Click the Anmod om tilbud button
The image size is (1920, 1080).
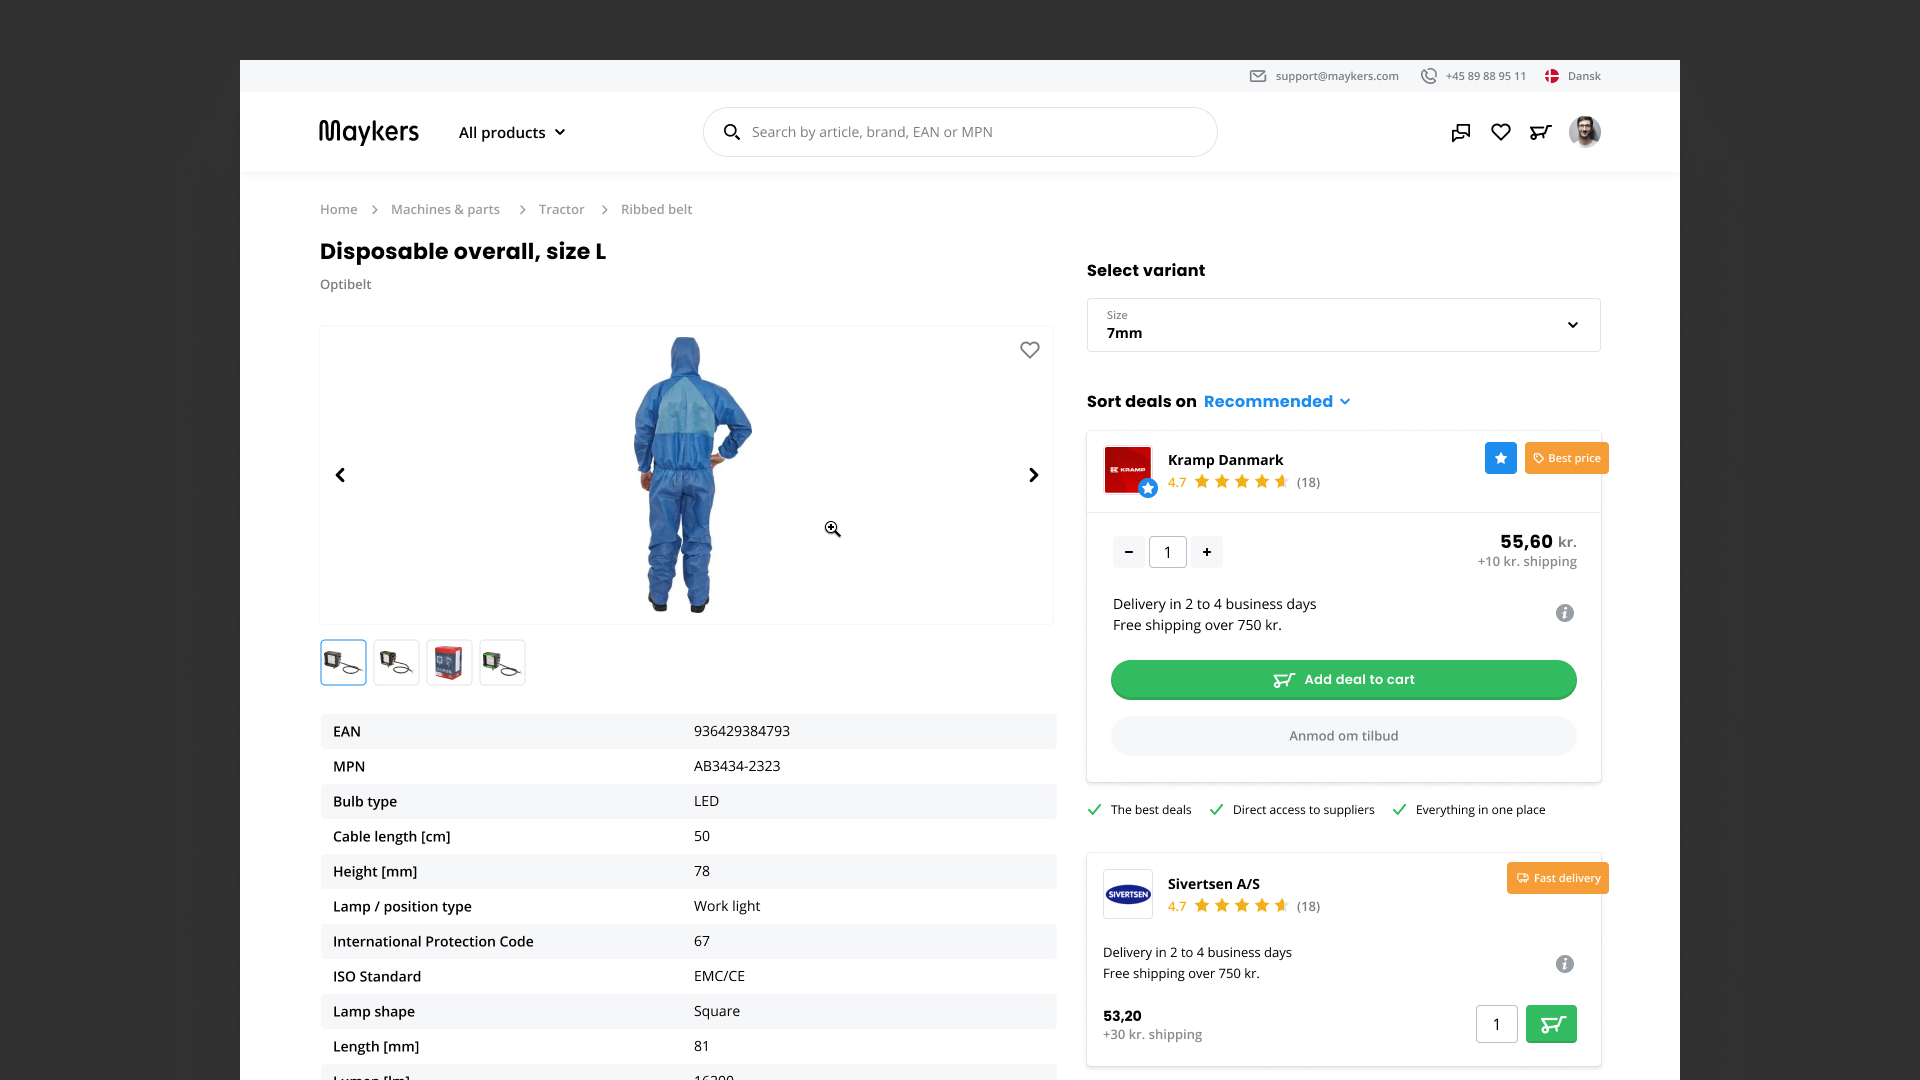click(x=1343, y=736)
